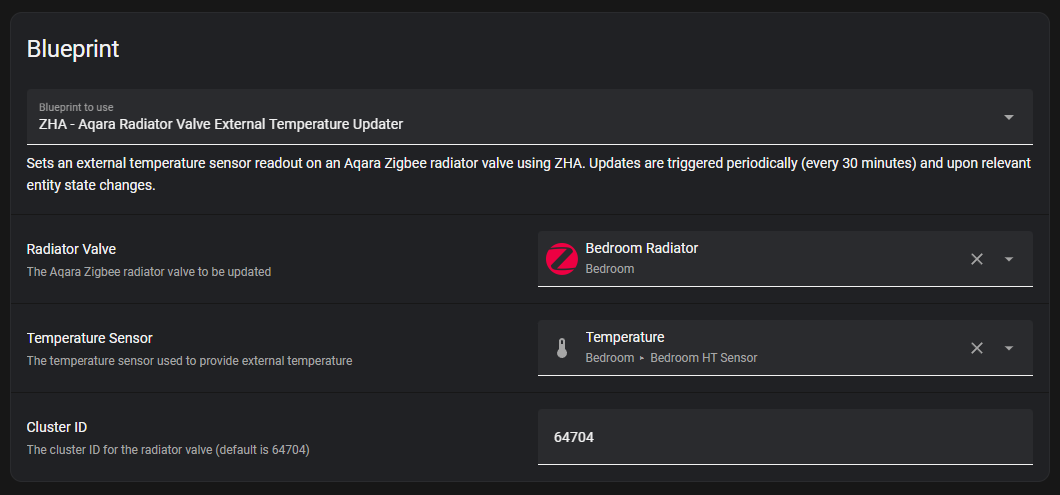Click the Temperature entity name in picker

[x=625, y=337]
